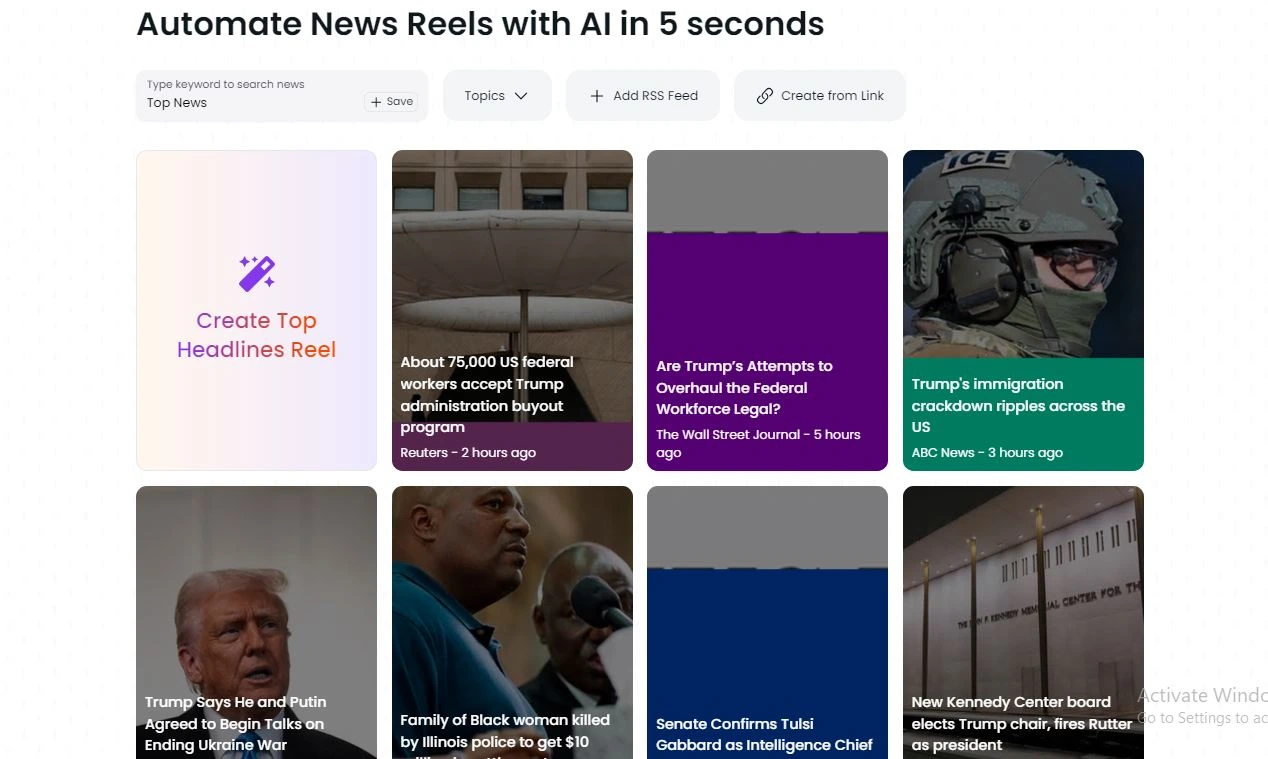Image resolution: width=1268 pixels, height=759 pixels.
Task: Create Top Headlines Reel card
Action: [256, 310]
